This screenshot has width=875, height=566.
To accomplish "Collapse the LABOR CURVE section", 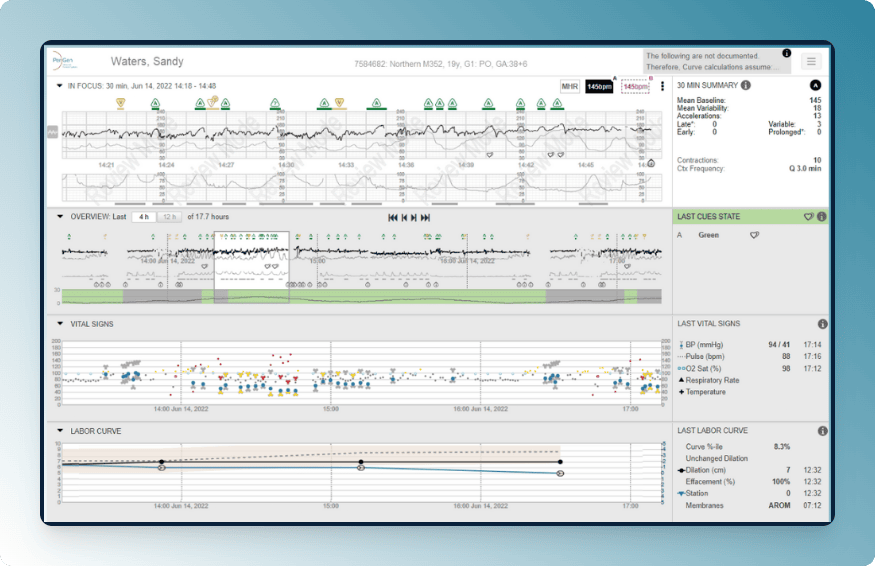I will (59, 431).
